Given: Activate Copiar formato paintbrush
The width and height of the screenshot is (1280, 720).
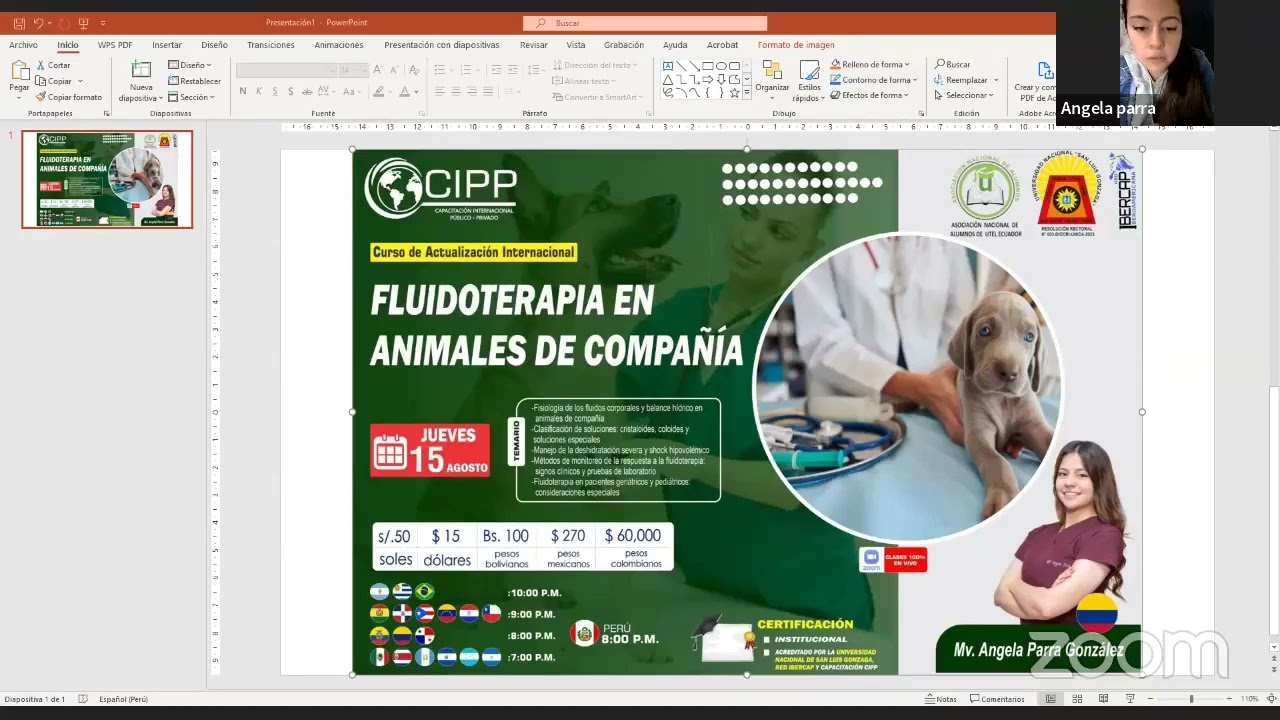Looking at the screenshot, I should [68, 97].
